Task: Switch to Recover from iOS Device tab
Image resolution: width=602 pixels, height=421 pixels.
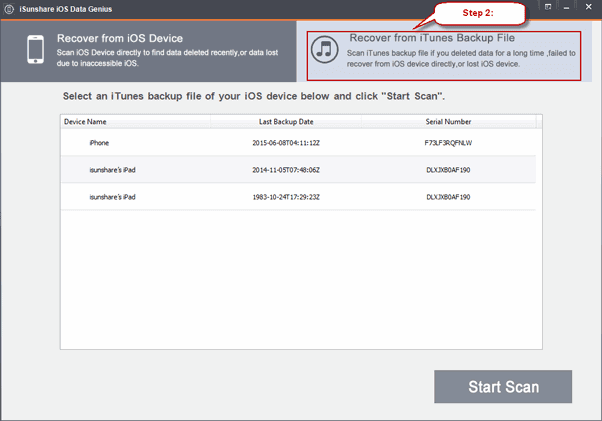Action: tap(148, 51)
